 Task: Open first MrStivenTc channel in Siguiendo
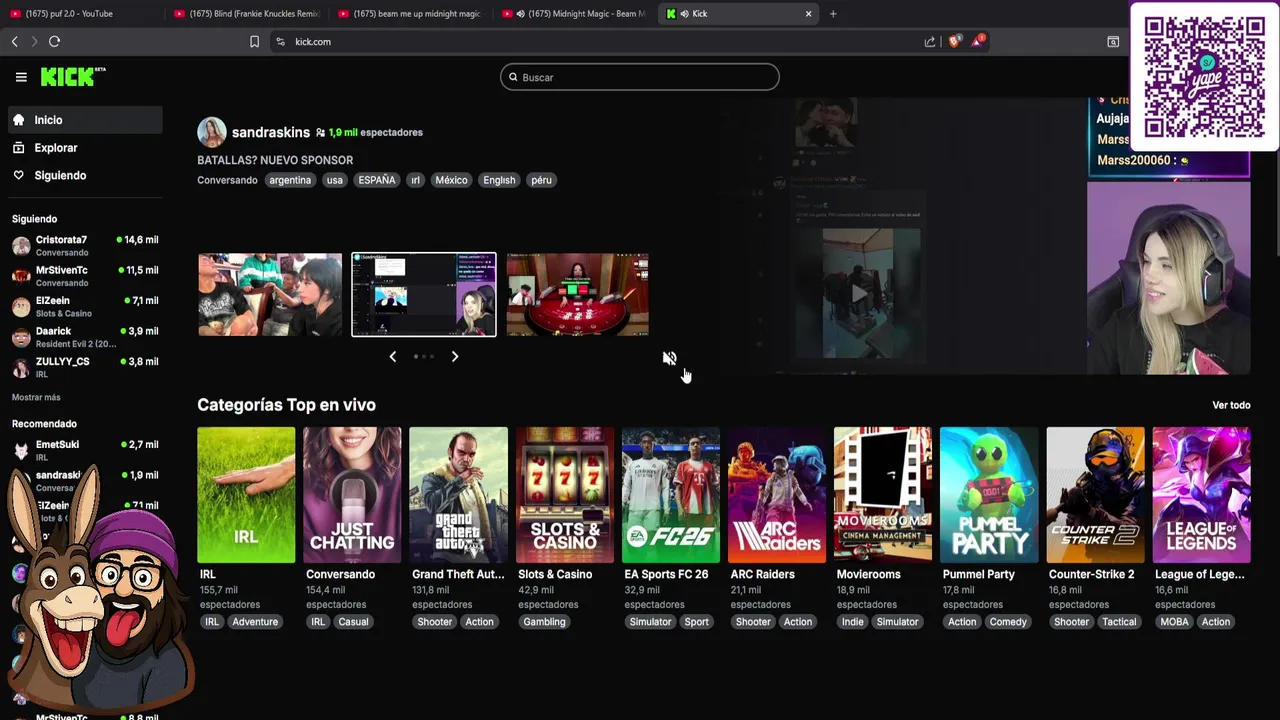(x=84, y=276)
